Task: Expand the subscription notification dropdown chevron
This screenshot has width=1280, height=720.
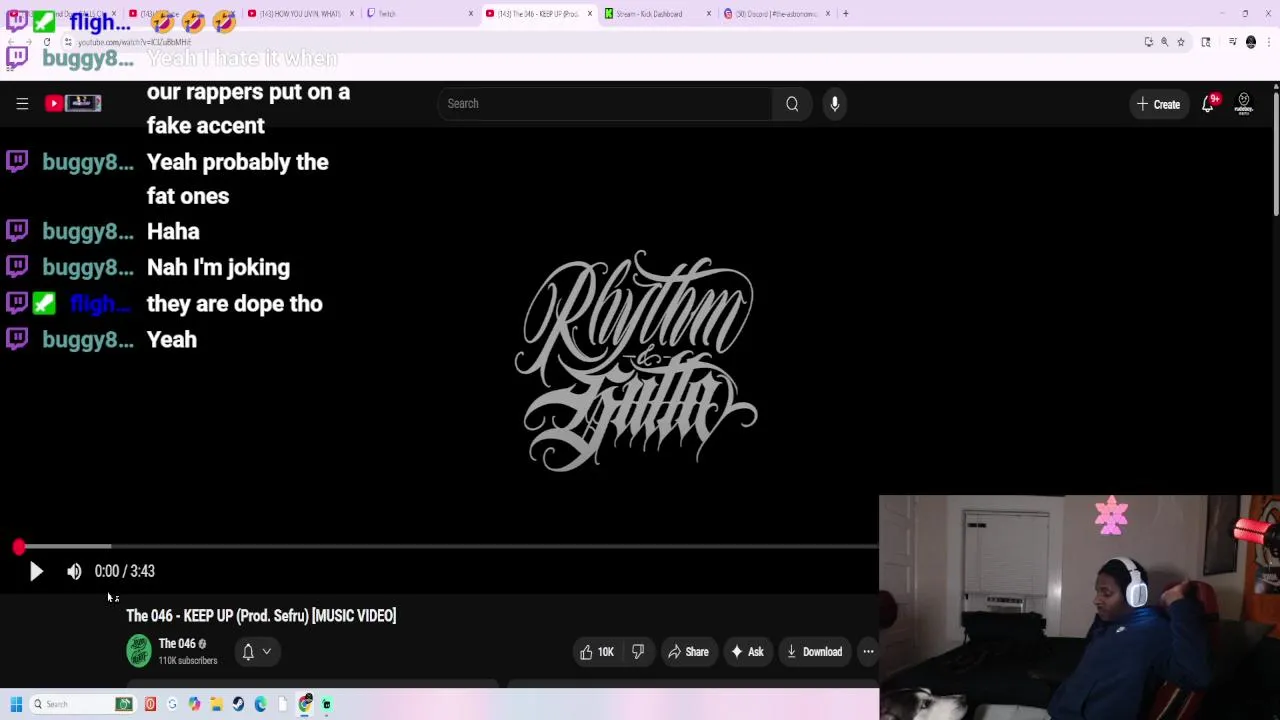Action: point(267,651)
